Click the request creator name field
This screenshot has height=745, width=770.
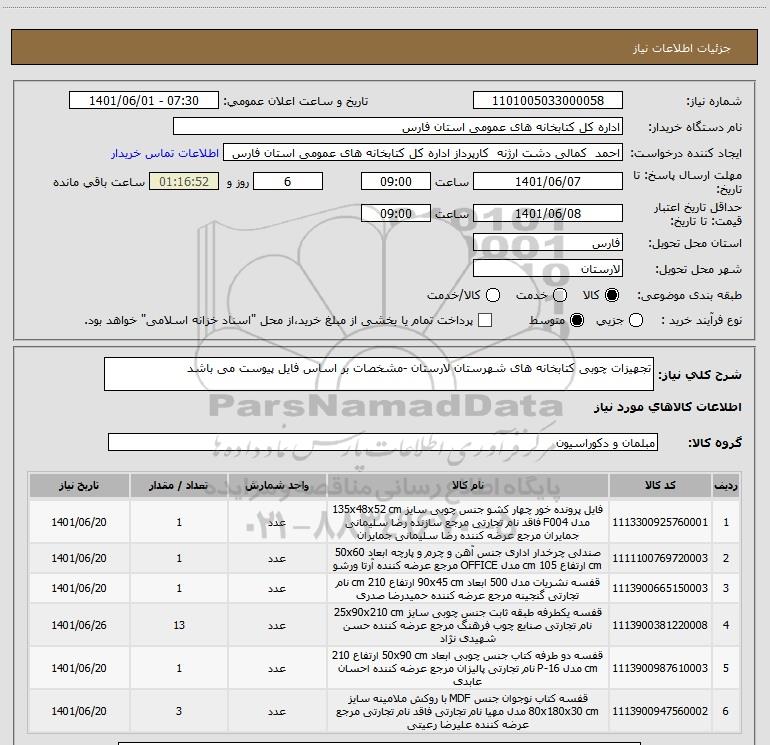point(423,153)
